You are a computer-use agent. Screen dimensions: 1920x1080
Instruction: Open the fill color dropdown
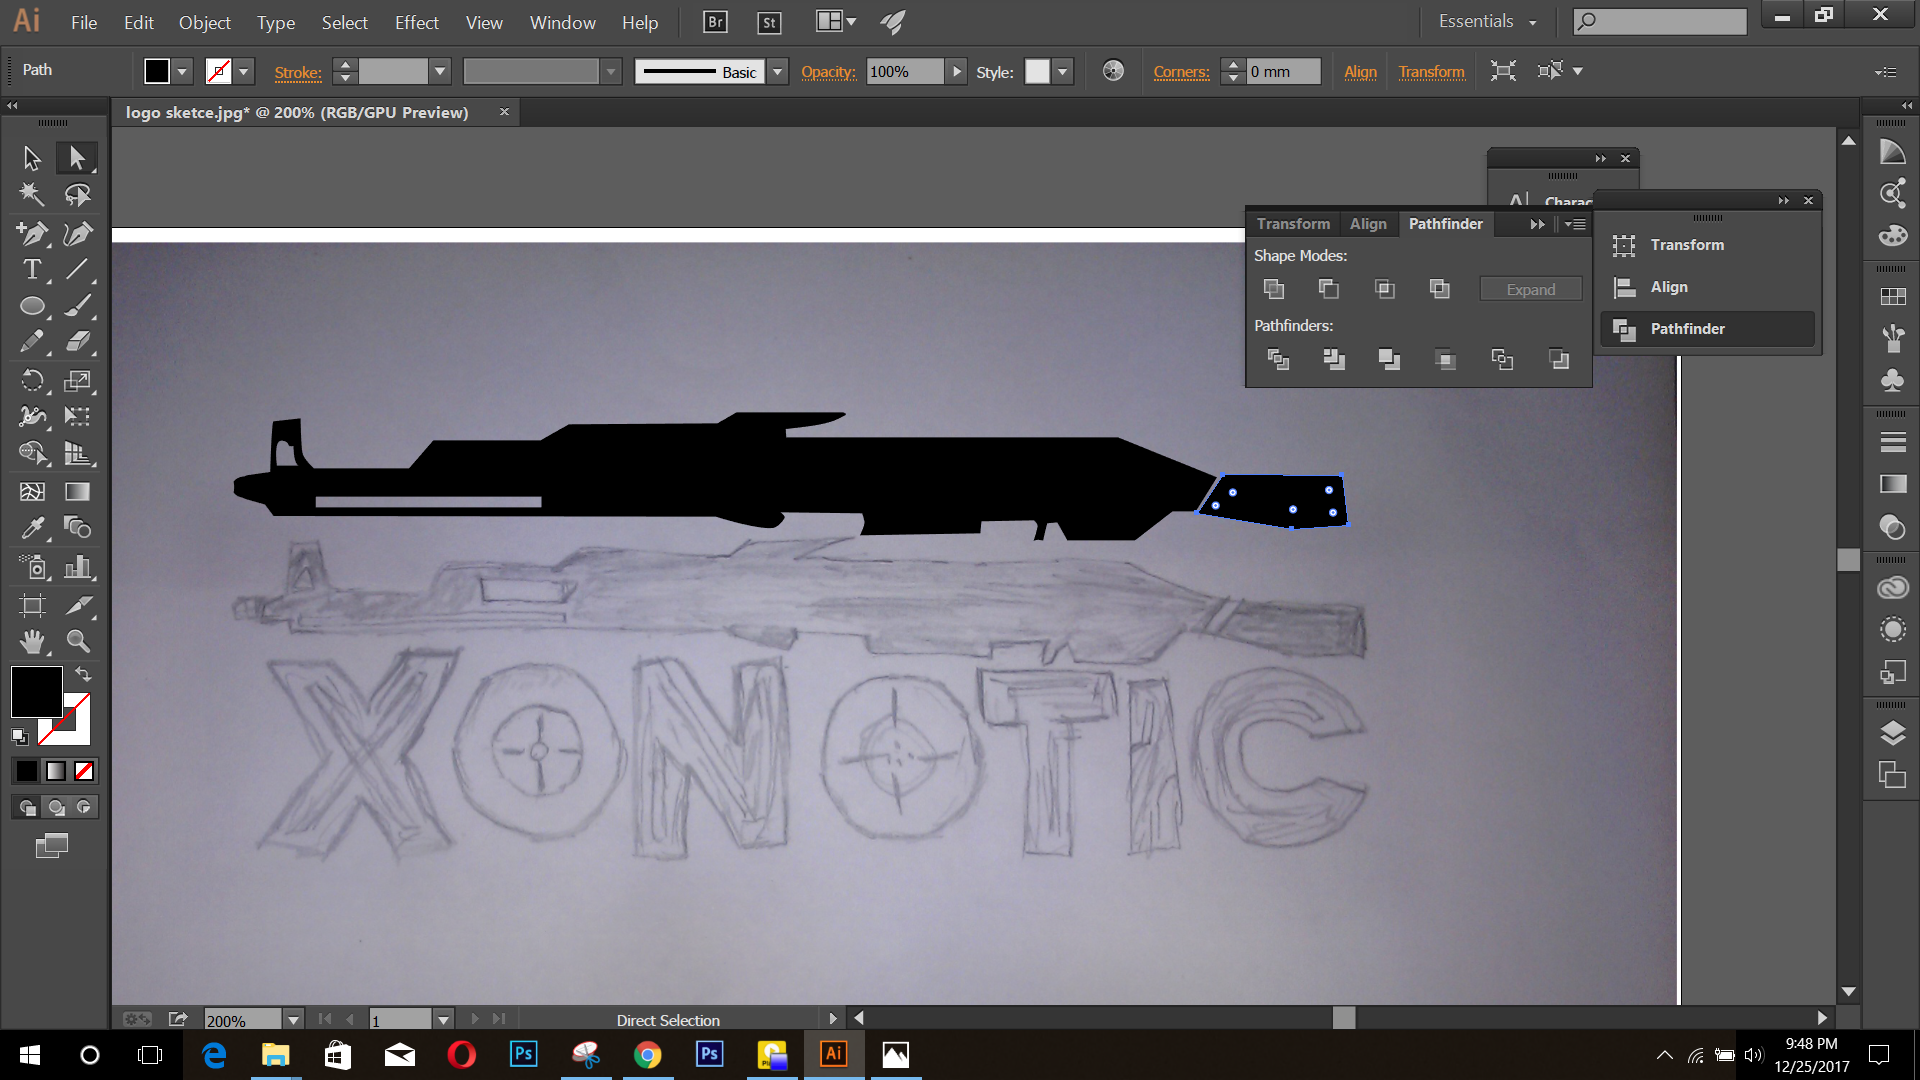point(182,72)
